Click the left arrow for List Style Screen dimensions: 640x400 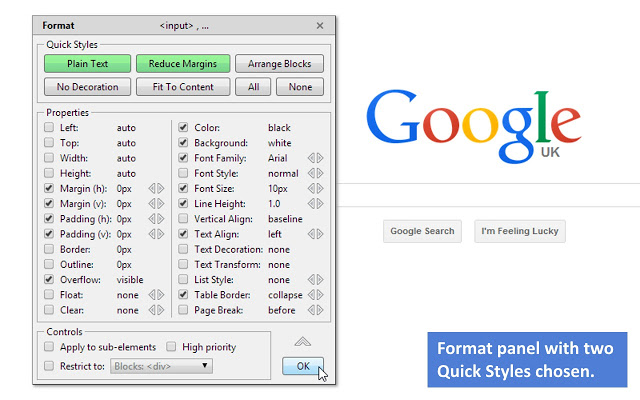[311, 280]
